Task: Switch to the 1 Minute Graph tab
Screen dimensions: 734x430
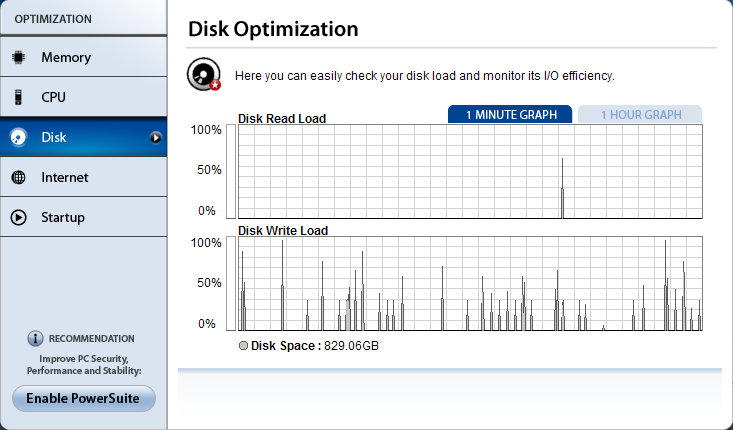Action: click(510, 115)
